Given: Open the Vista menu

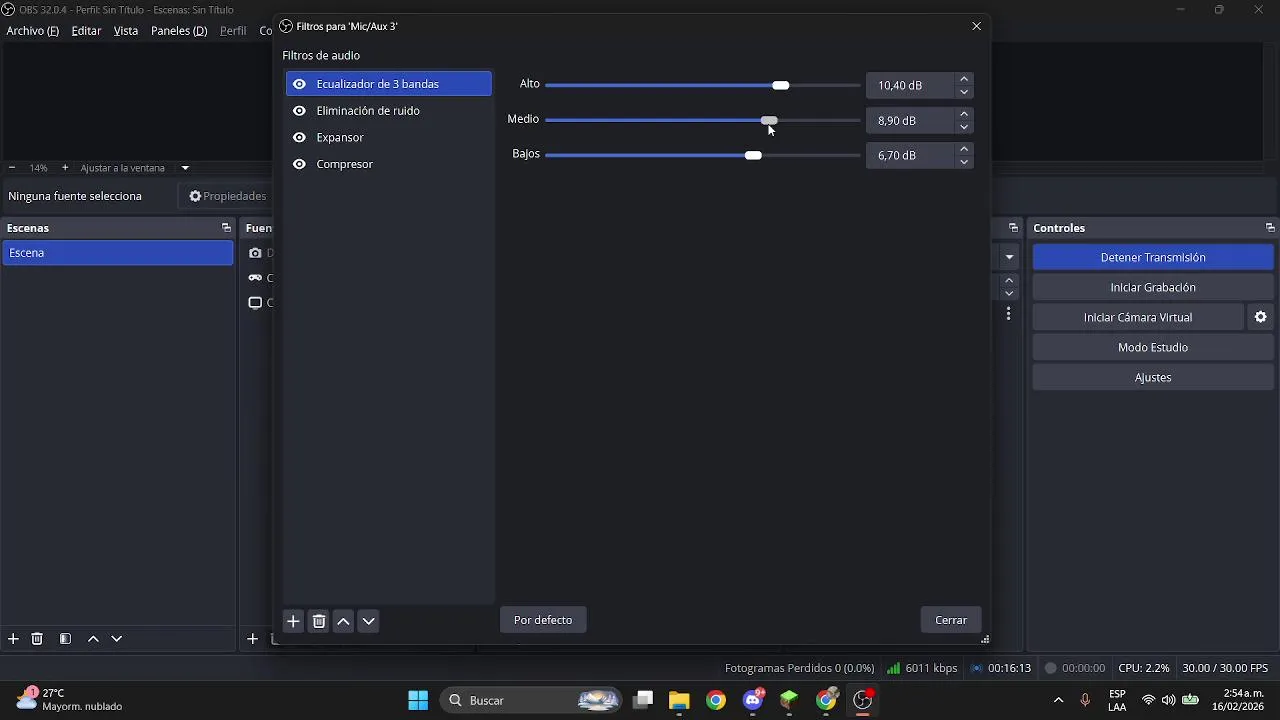Looking at the screenshot, I should [126, 31].
